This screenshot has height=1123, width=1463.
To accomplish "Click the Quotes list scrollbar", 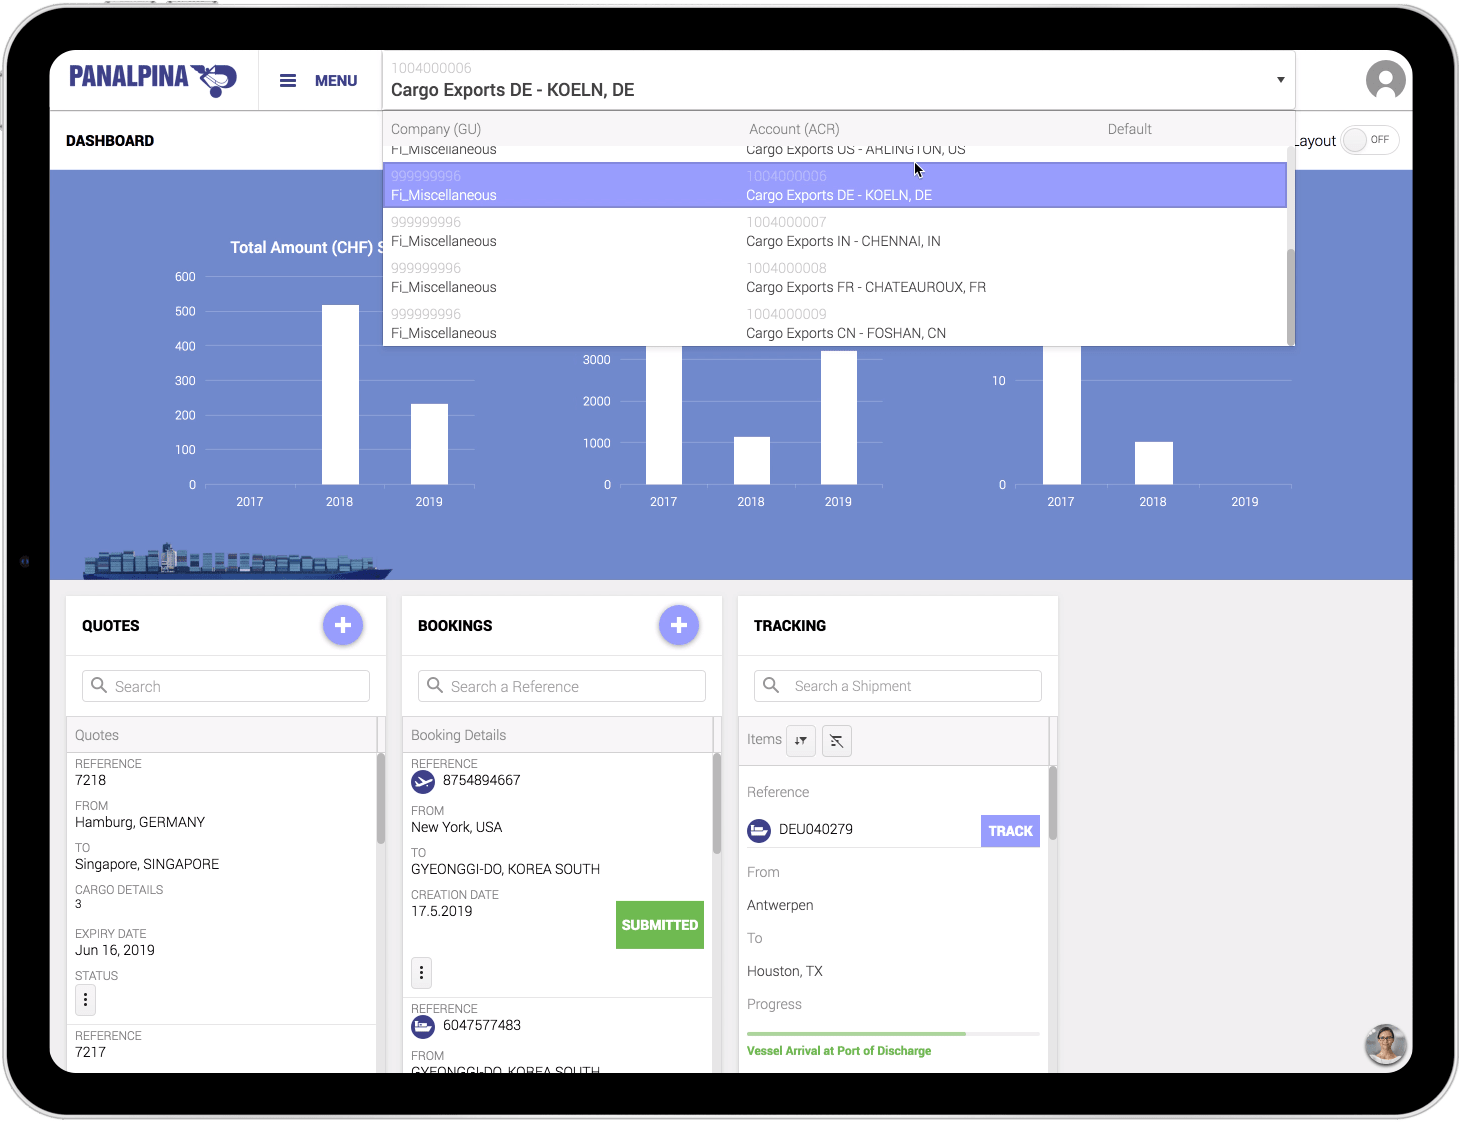I will 381,798.
